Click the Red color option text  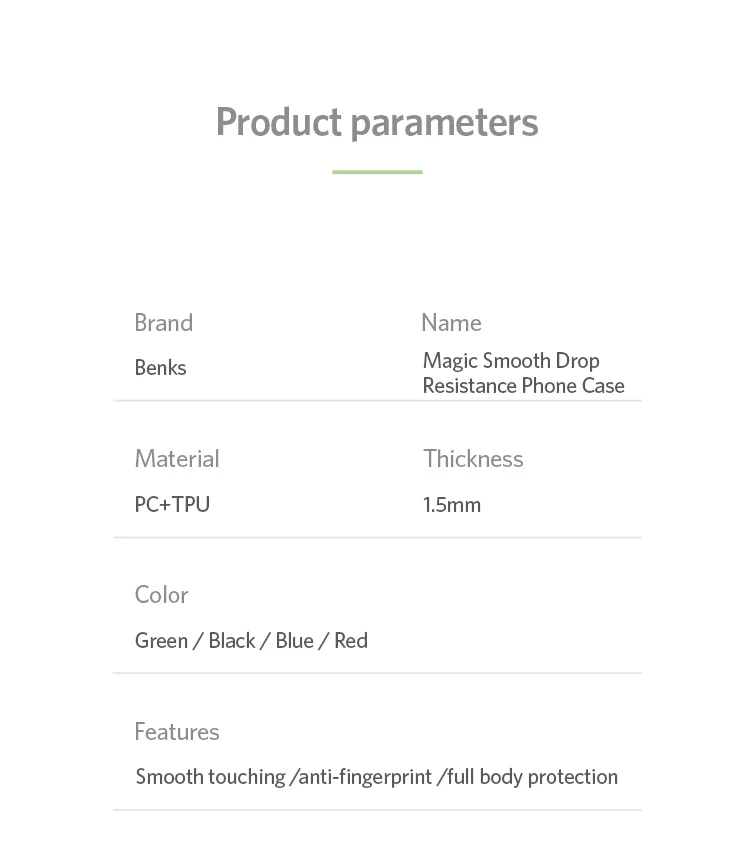point(351,640)
